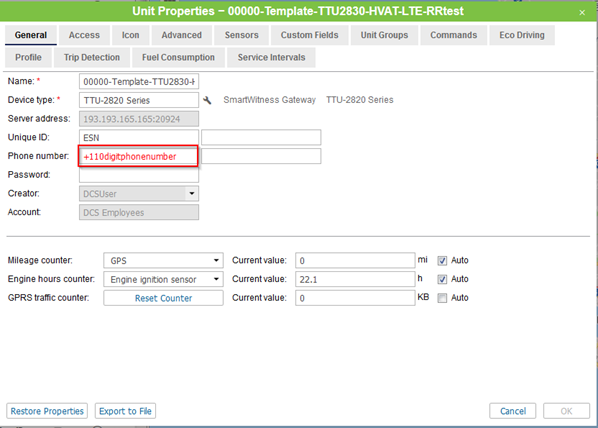The image size is (598, 428).
Task: Click the Reset Counter button
Action: click(163, 298)
